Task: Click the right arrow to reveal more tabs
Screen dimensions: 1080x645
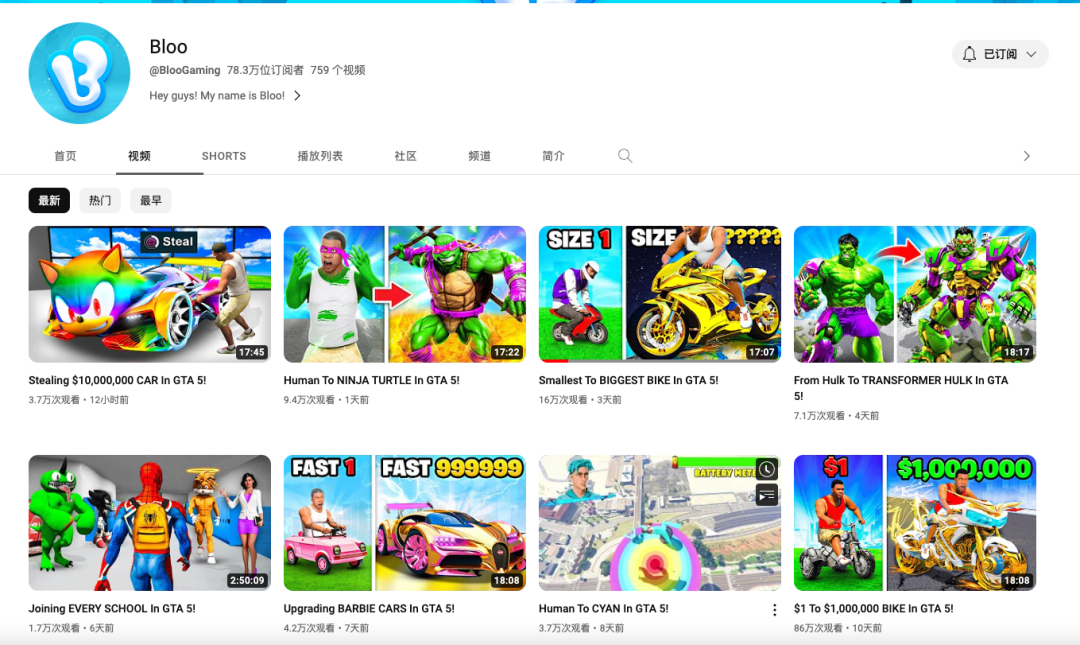Action: [x=1026, y=156]
